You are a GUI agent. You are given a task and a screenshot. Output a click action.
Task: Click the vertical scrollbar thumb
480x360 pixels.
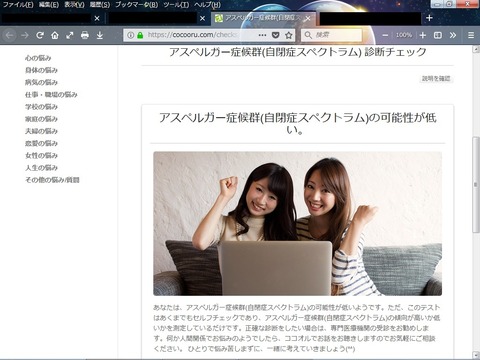point(476,185)
